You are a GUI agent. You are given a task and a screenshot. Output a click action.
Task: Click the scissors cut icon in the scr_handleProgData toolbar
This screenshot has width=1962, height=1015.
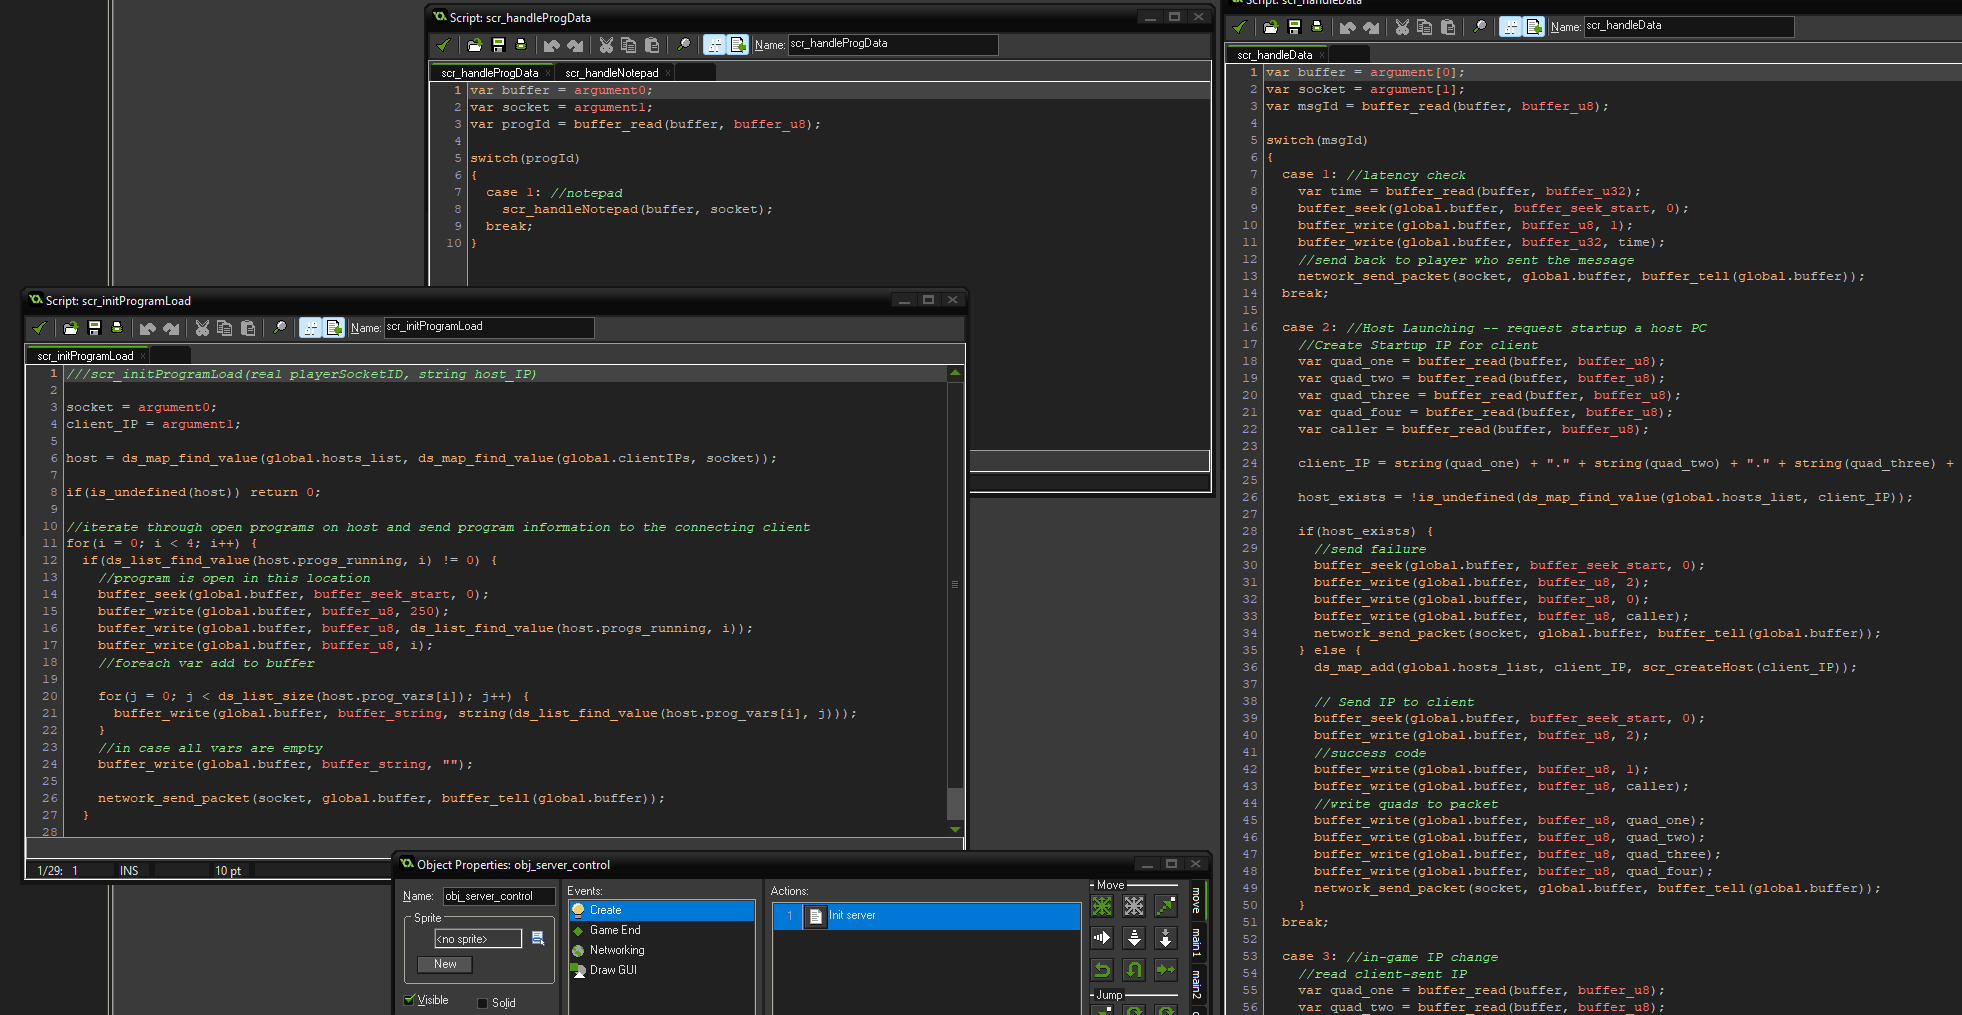click(x=606, y=45)
